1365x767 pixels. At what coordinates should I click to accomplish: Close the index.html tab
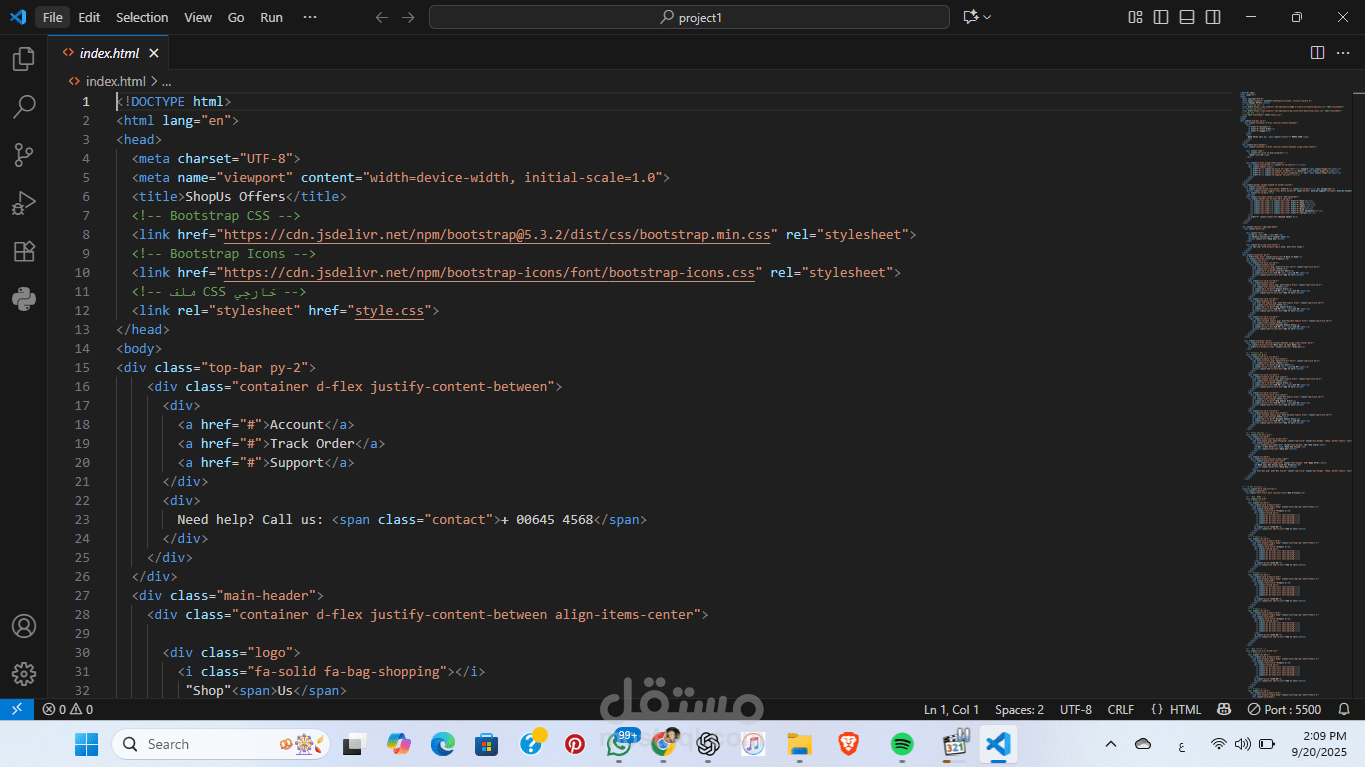coord(154,53)
